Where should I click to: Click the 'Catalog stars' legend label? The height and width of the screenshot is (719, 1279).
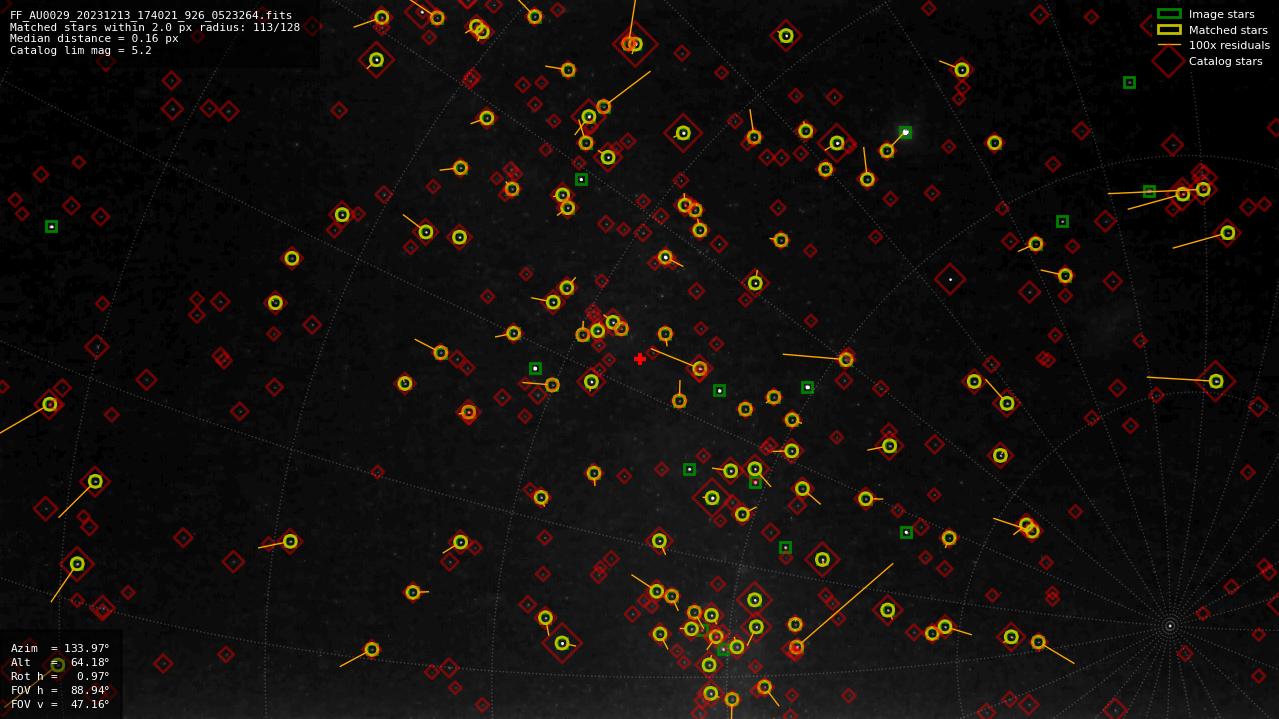coord(1225,61)
